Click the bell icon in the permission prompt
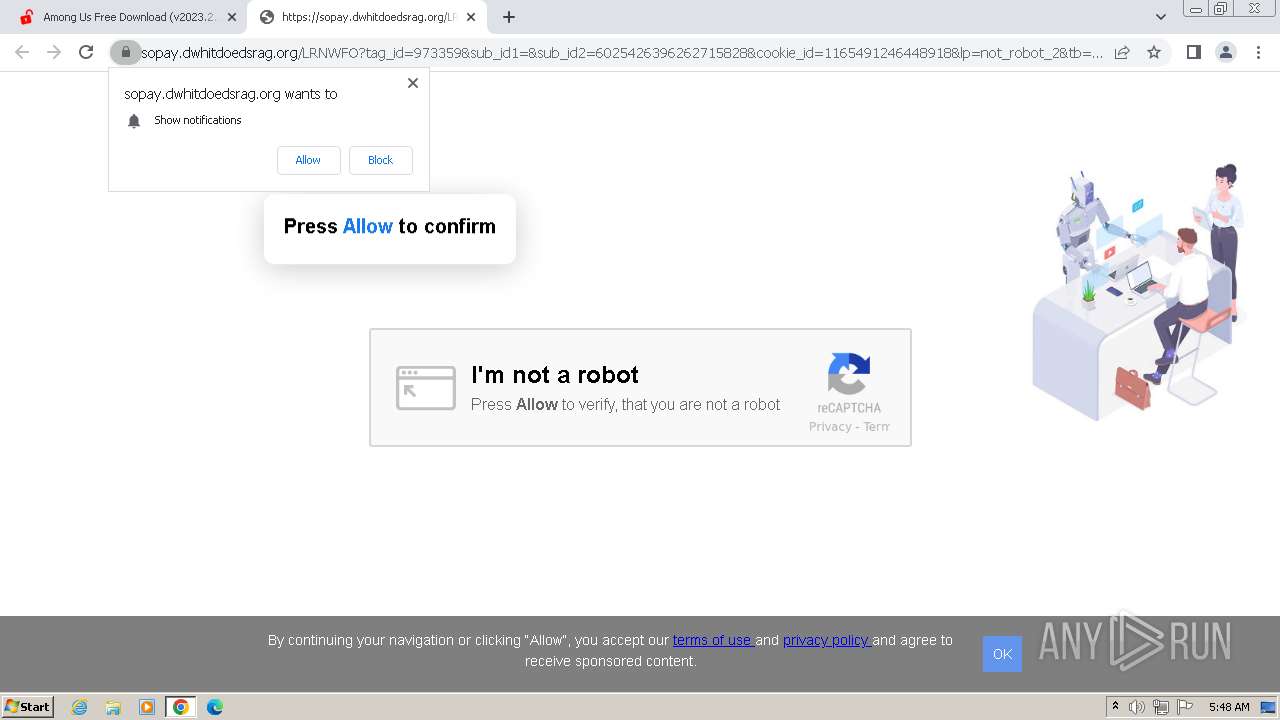Screen dimensions: 1280x720 click(134, 121)
